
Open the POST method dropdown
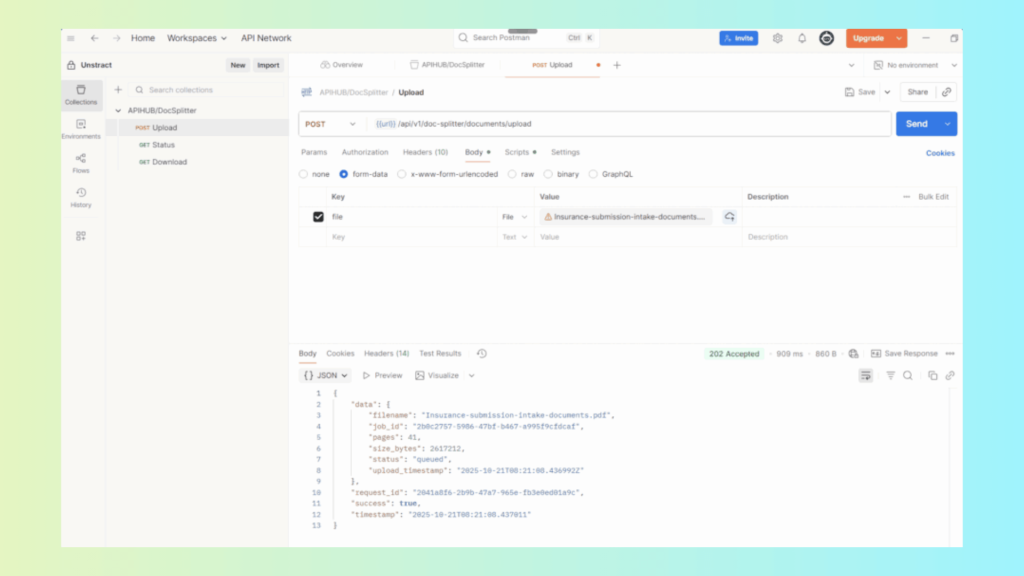pyautogui.click(x=331, y=124)
